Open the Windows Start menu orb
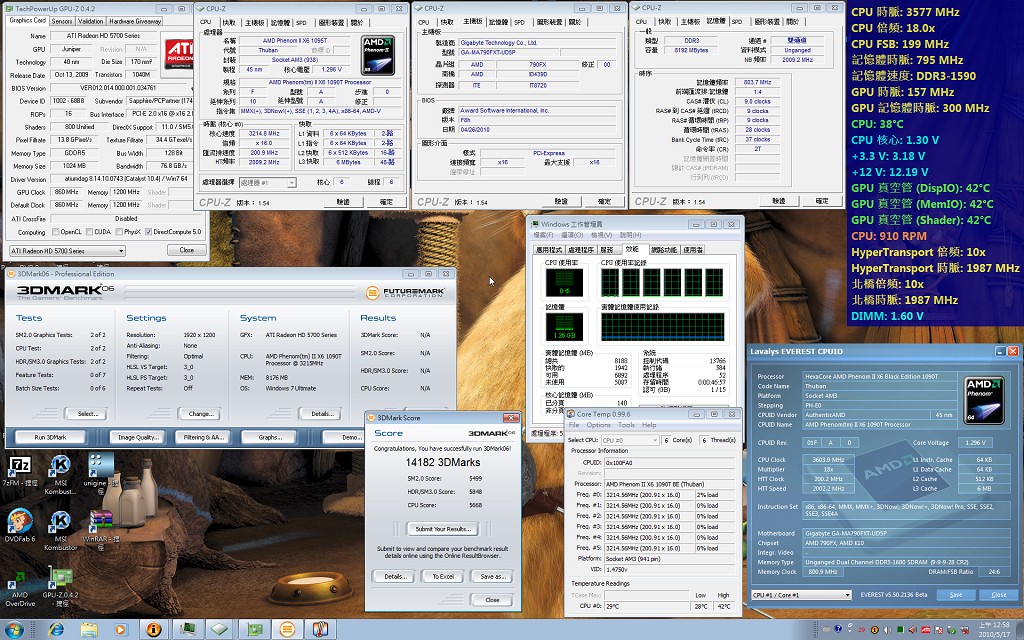This screenshot has width=1024, height=640. pos(14,630)
